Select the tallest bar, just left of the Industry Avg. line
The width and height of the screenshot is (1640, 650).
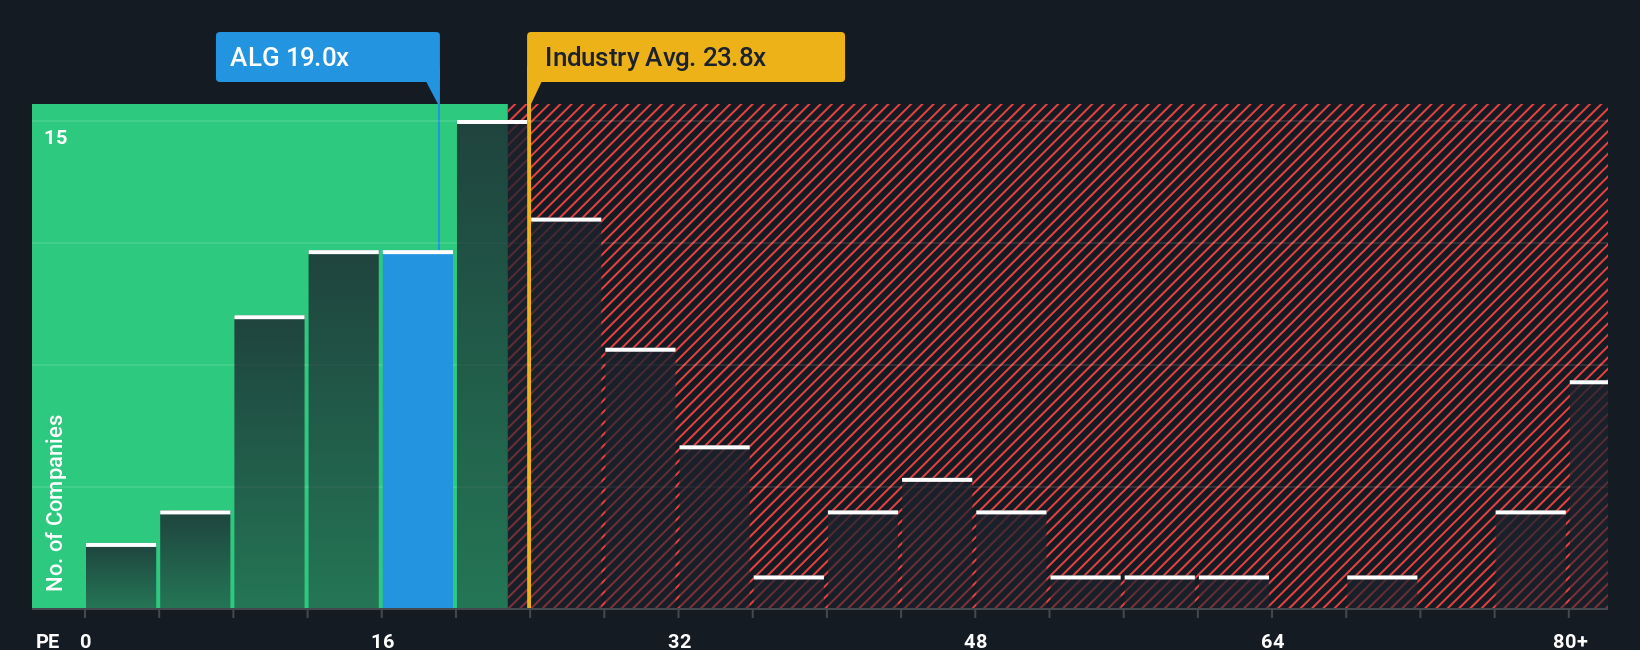point(492,364)
